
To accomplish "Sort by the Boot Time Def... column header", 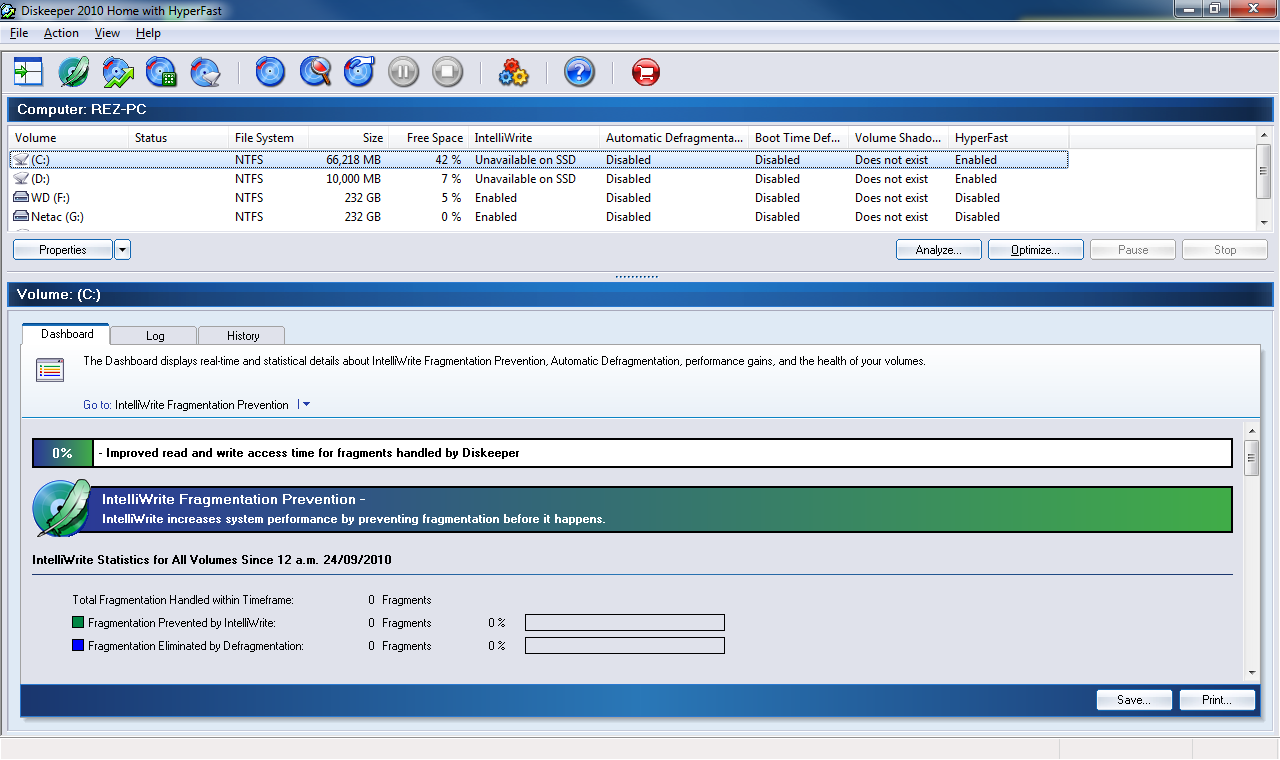I will (798, 138).
